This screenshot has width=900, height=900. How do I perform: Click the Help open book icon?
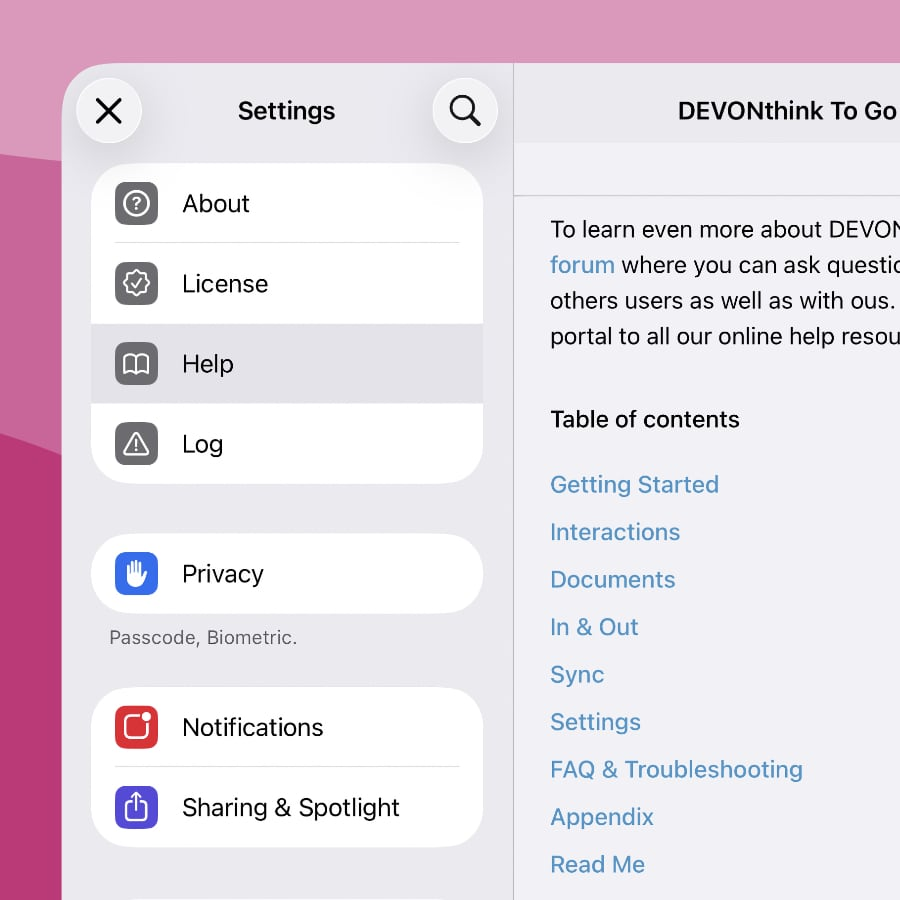tap(136, 363)
